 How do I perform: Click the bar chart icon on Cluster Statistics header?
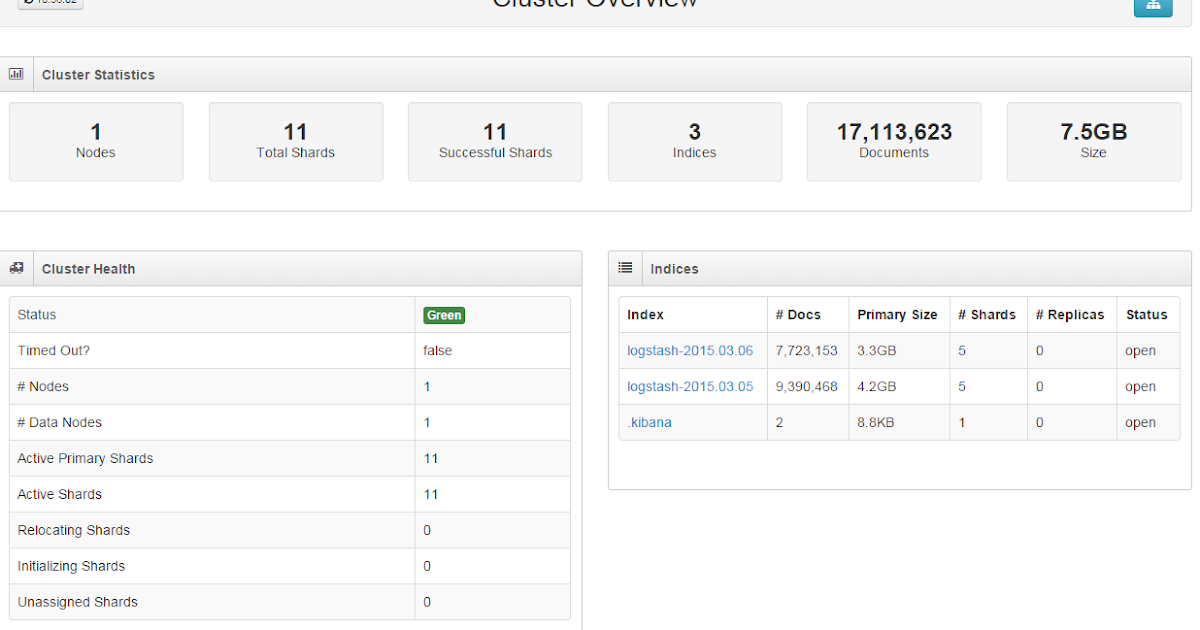pos(16,73)
